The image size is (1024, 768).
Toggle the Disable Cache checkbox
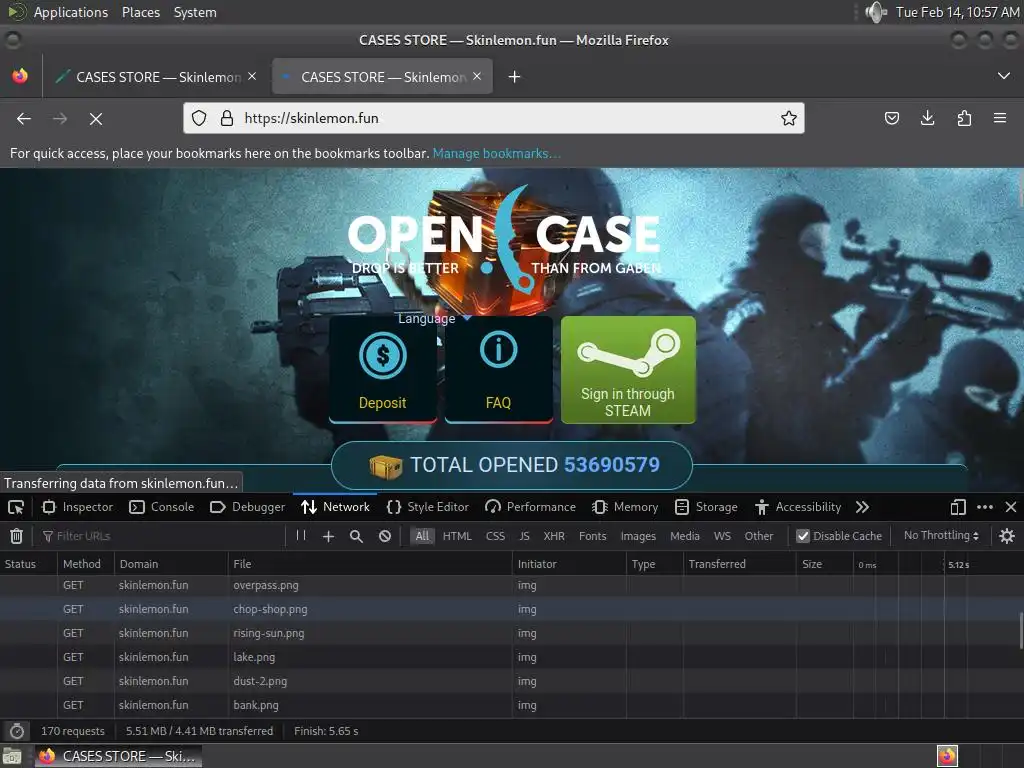(803, 536)
